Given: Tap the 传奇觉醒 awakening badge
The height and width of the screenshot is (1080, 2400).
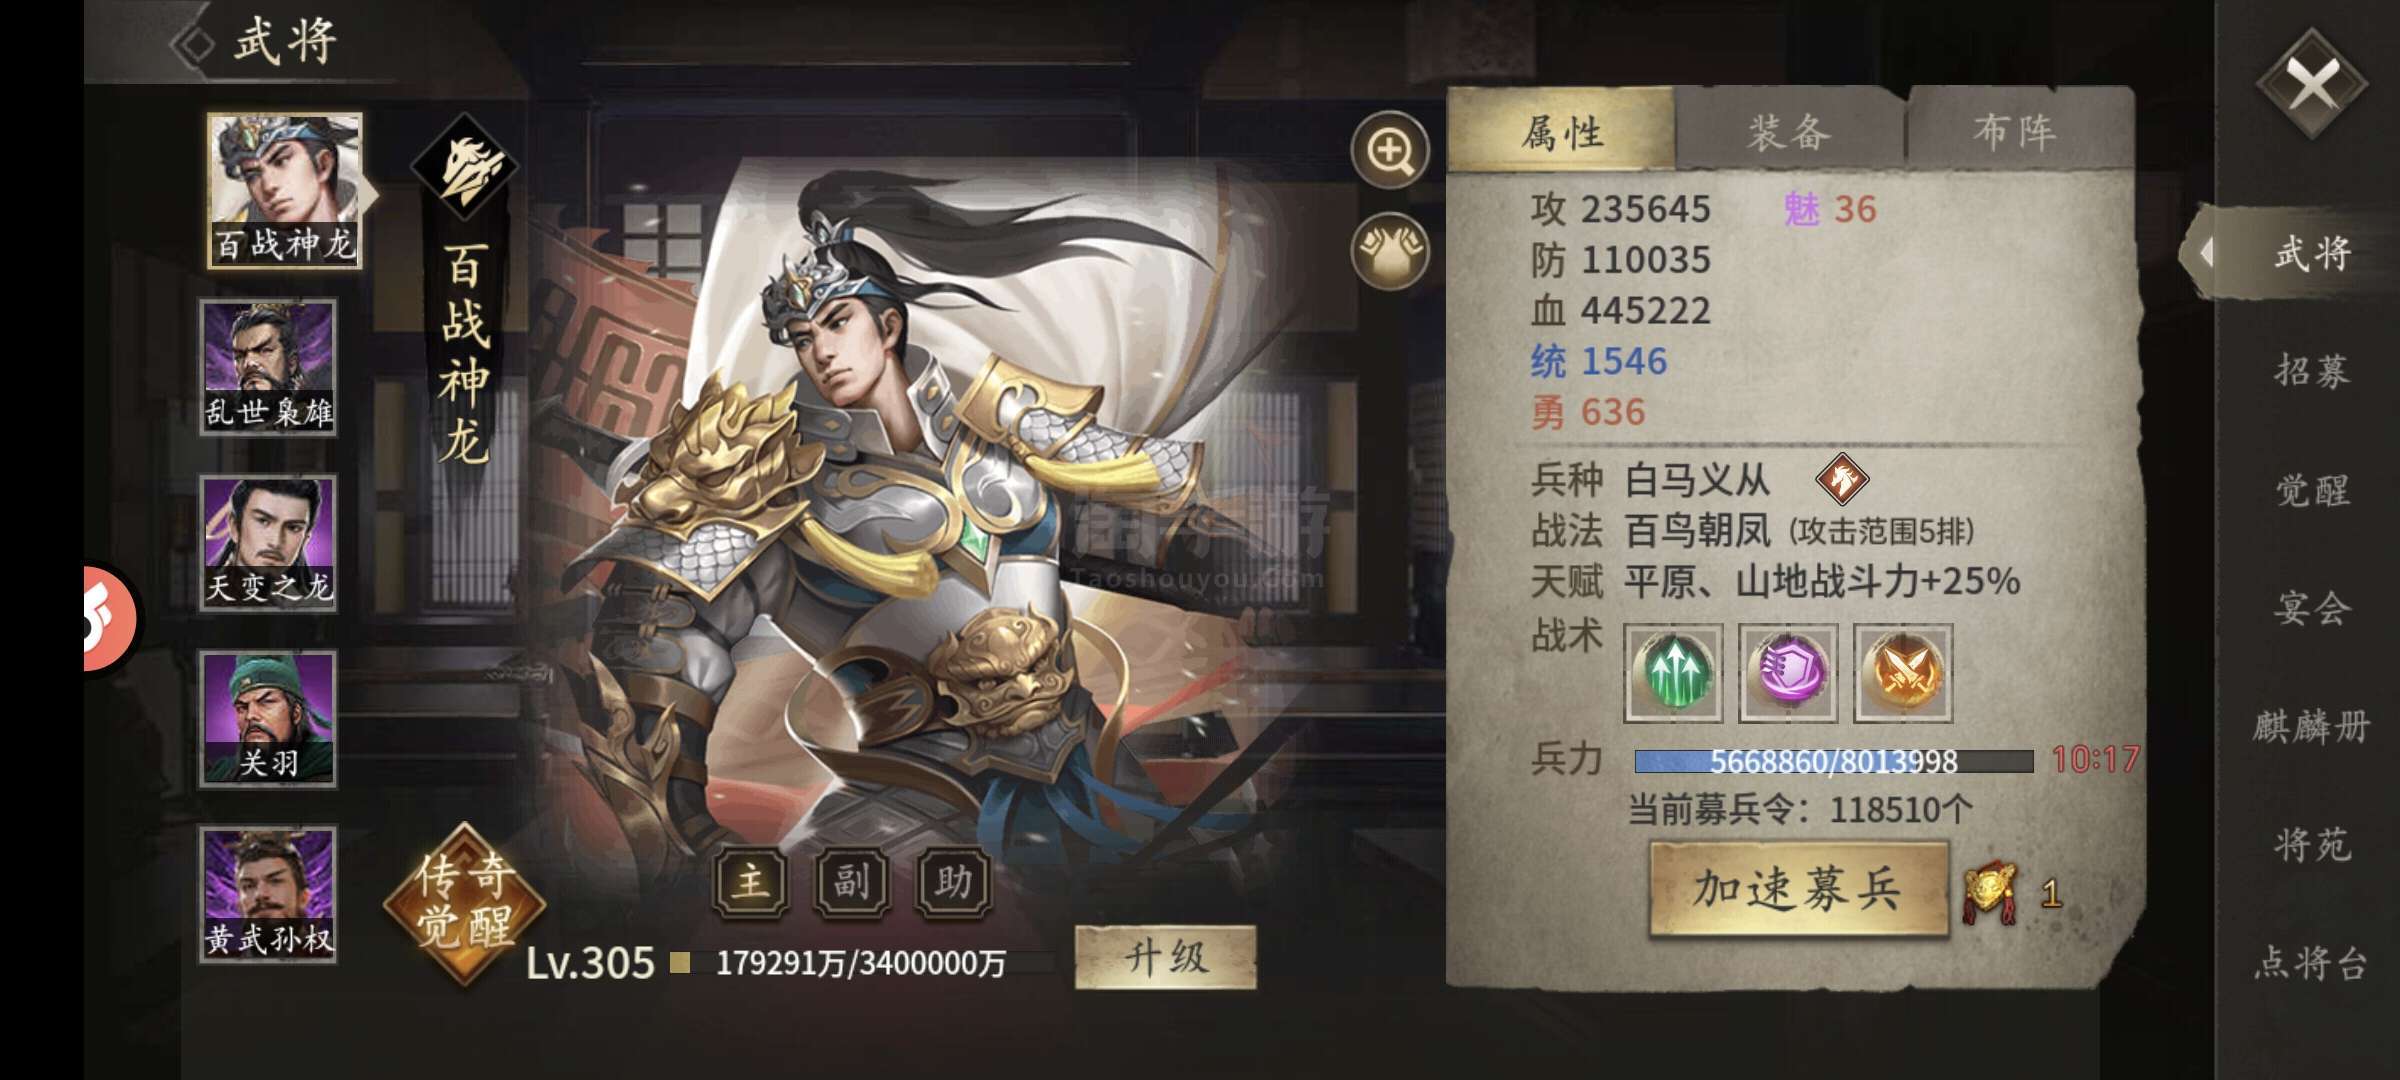Looking at the screenshot, I should [x=465, y=905].
